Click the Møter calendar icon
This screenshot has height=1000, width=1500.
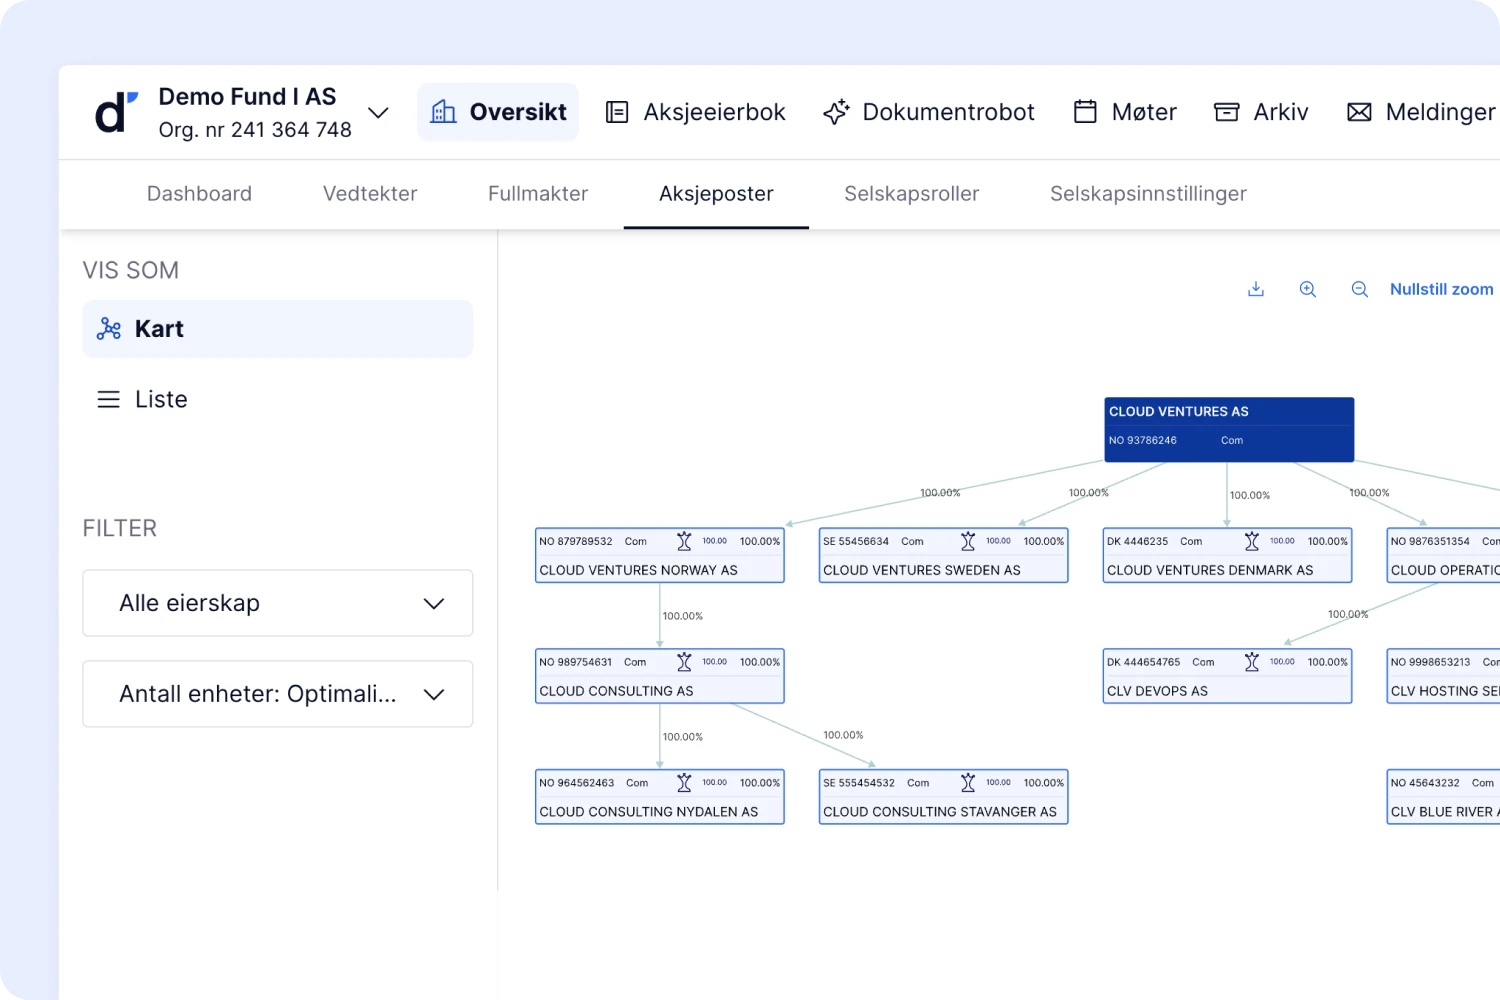[x=1085, y=112]
